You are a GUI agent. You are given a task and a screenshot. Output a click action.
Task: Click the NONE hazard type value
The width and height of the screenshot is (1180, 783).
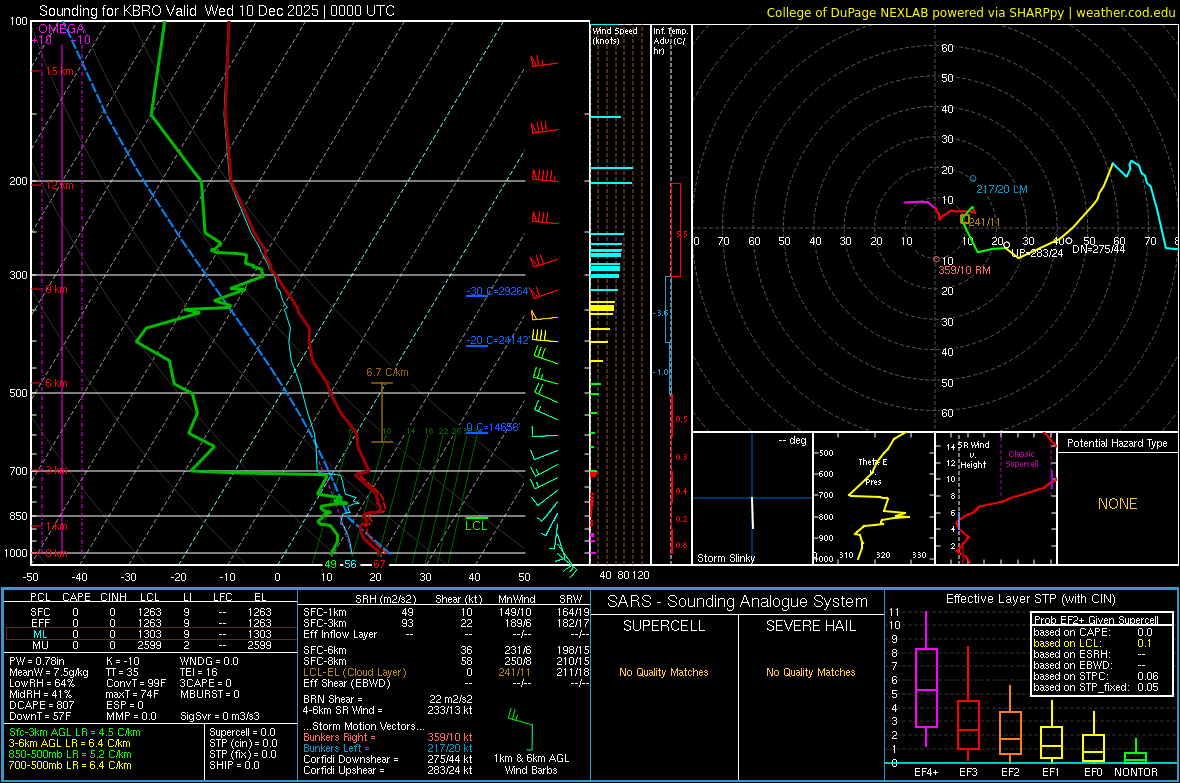[1117, 504]
